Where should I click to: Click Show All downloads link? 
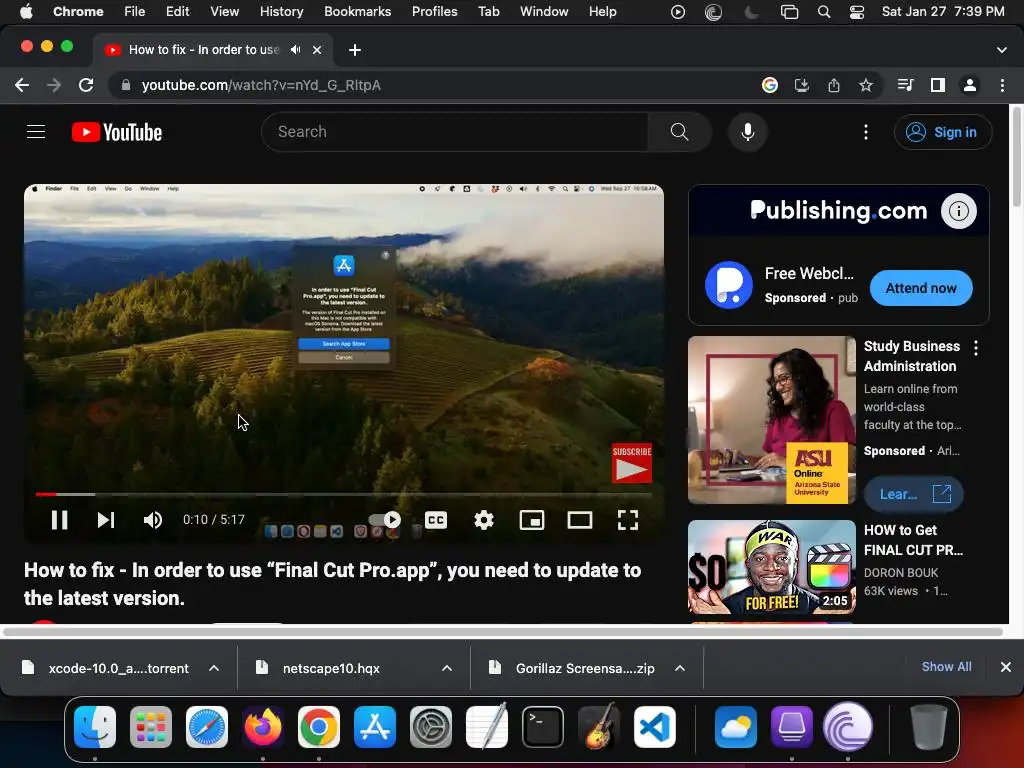pyautogui.click(x=946, y=667)
